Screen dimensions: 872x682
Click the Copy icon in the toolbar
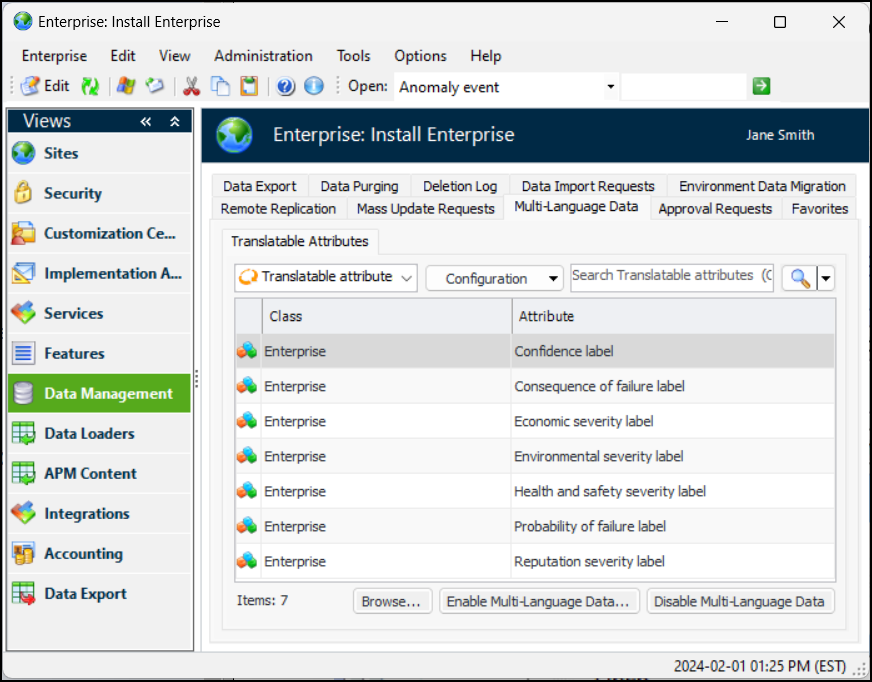tap(221, 87)
